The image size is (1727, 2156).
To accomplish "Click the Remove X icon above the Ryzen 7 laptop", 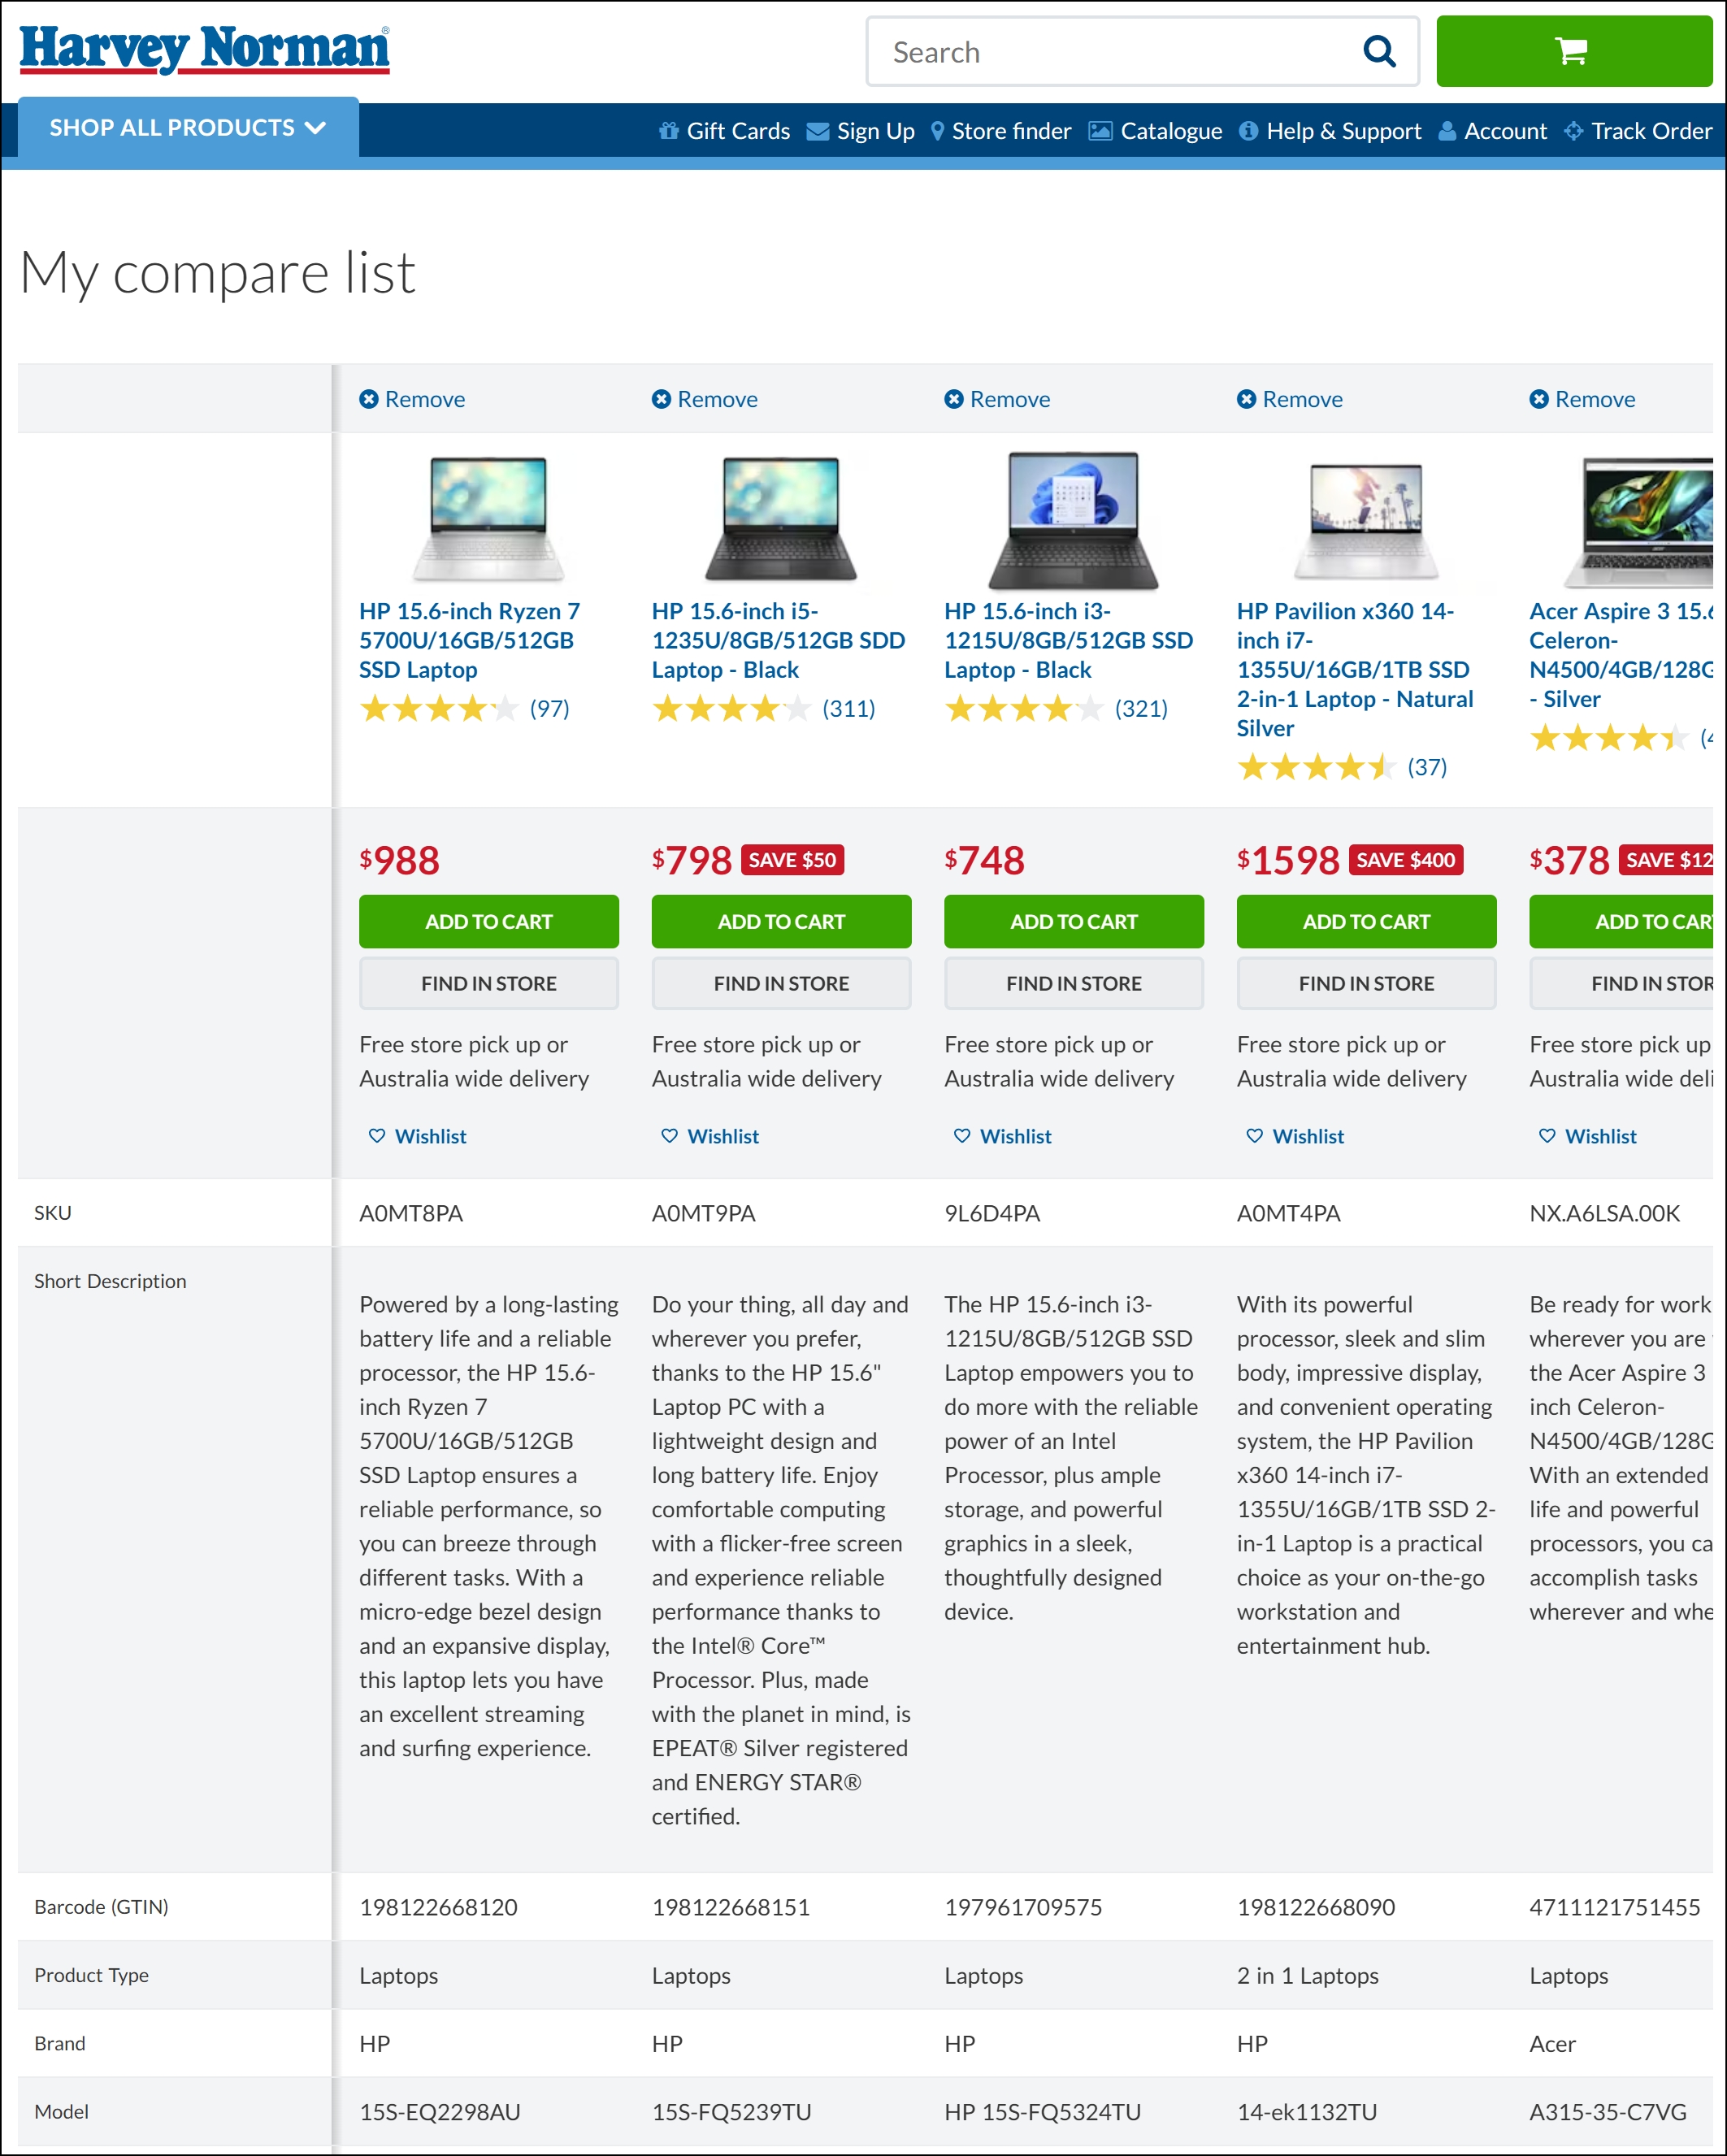I will [x=369, y=399].
